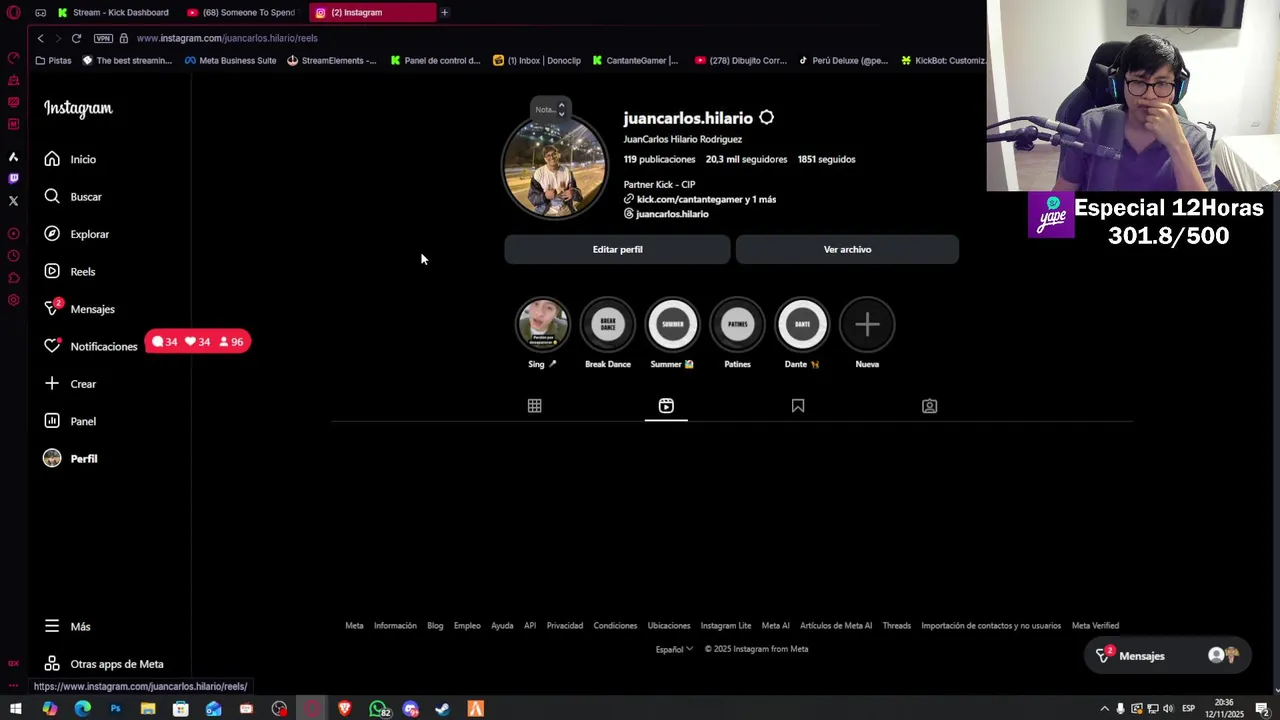Open the Meta Verified footer link
1280x720 pixels.
click(1095, 626)
